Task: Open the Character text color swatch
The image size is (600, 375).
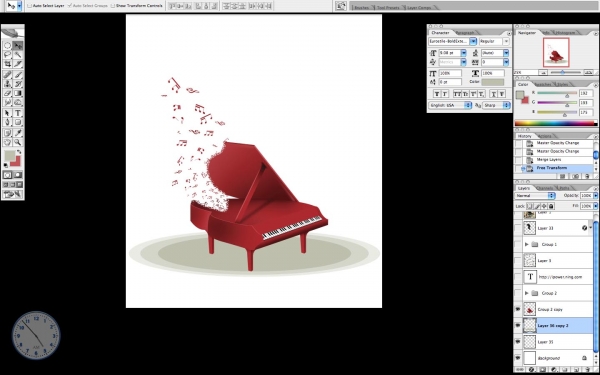Action: 492,82
